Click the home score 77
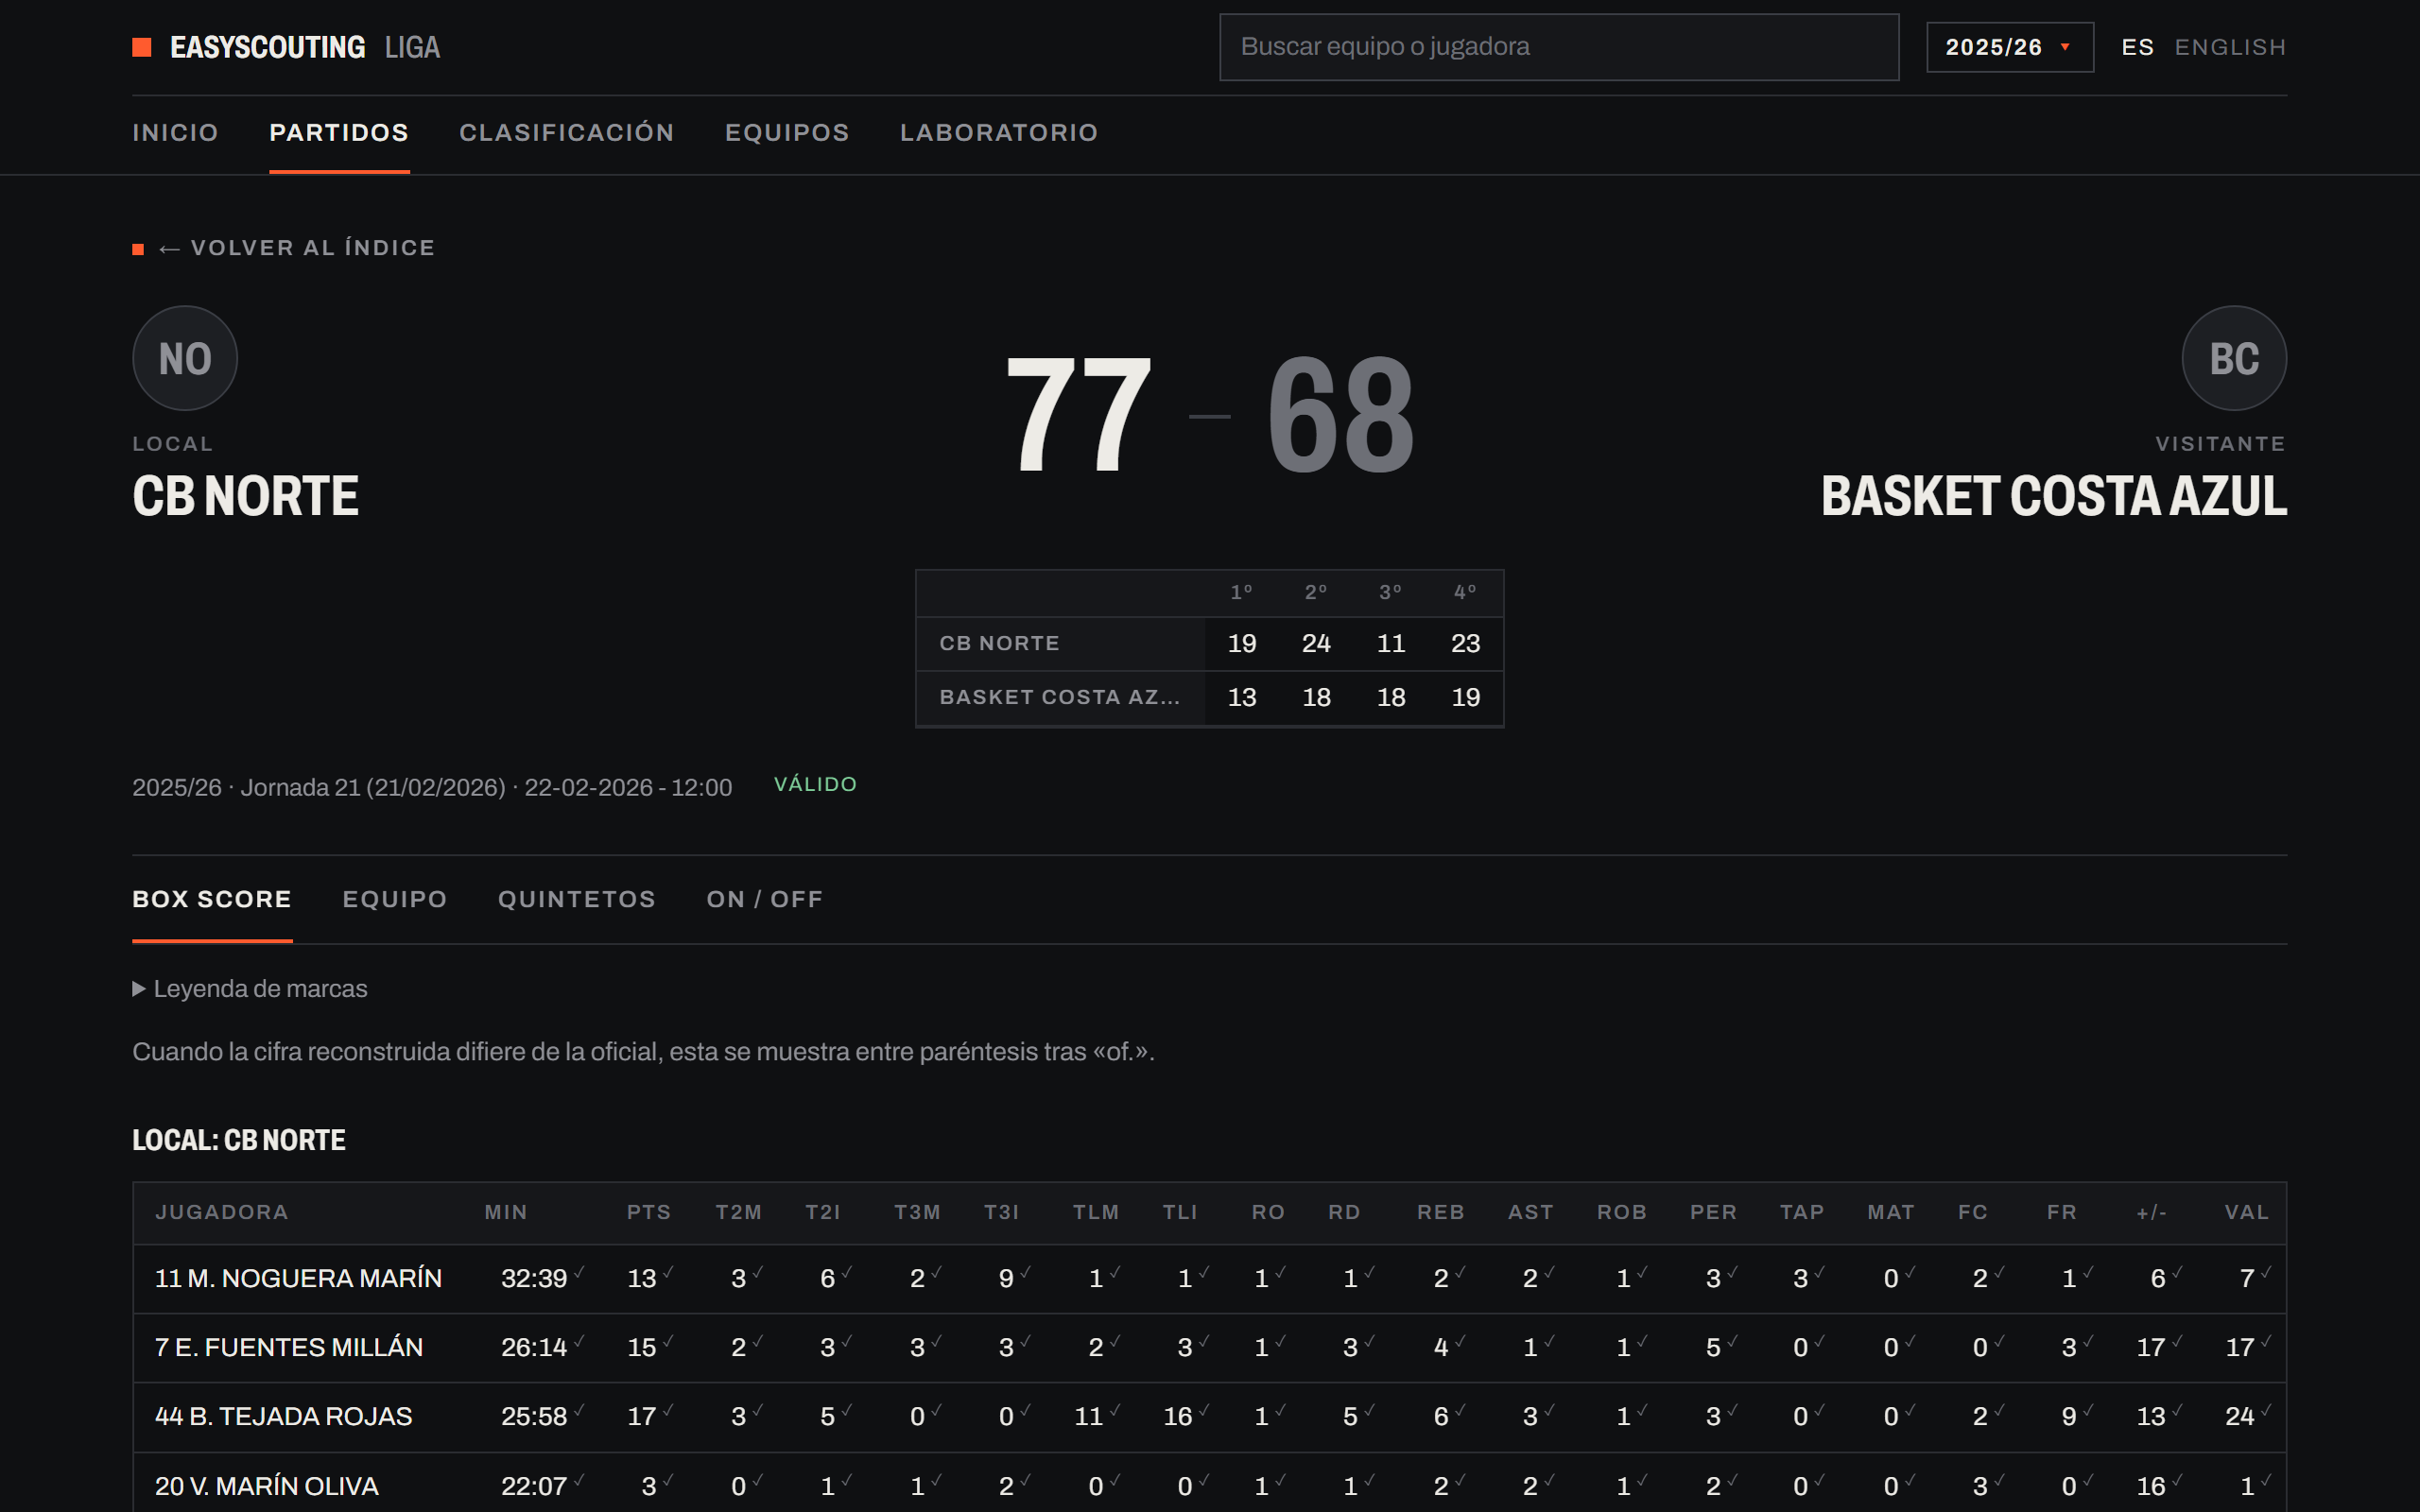Image resolution: width=2420 pixels, height=1512 pixels. pyautogui.click(x=1078, y=414)
